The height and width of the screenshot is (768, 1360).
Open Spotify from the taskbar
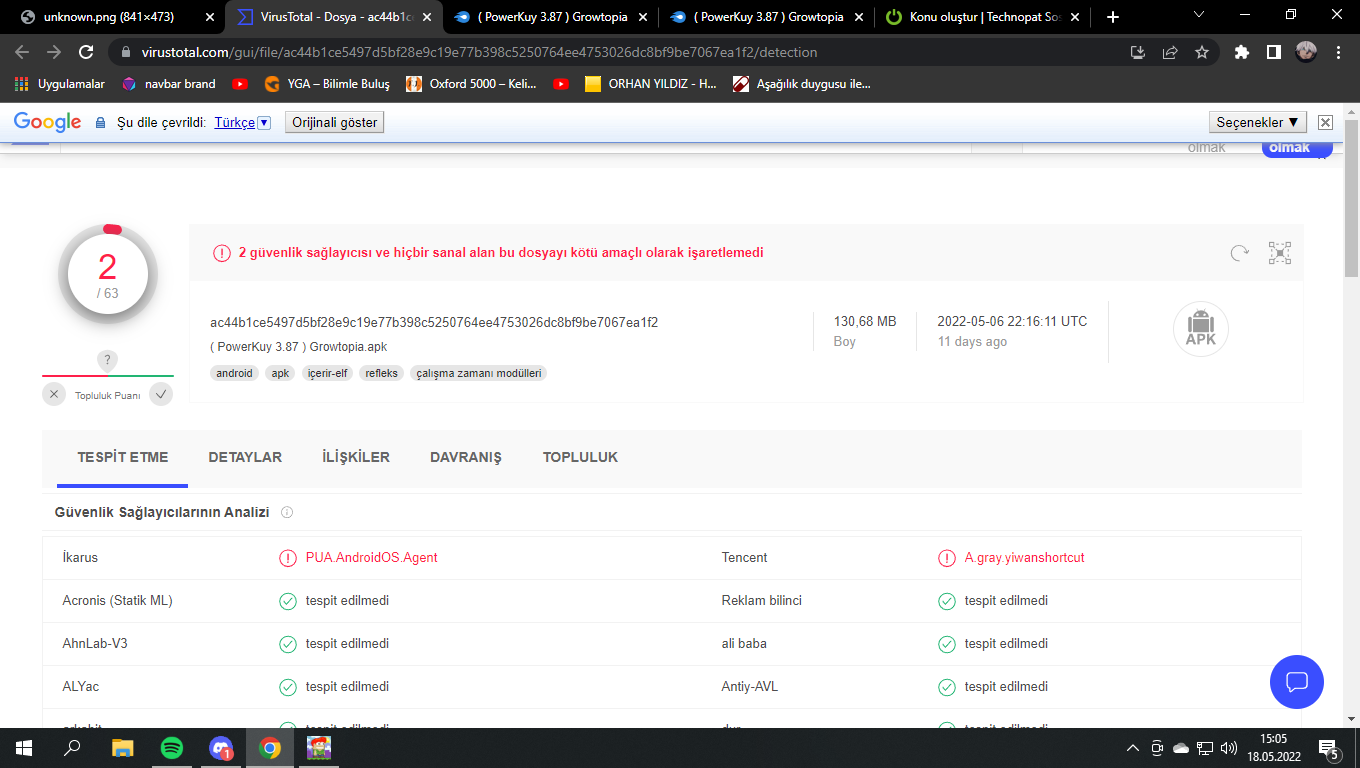click(172, 748)
